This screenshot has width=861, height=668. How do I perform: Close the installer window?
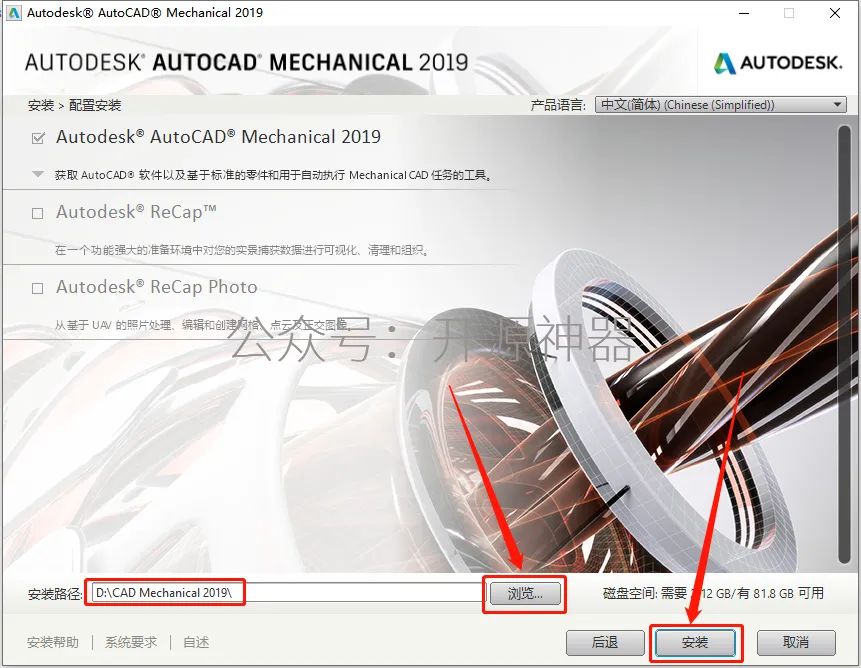click(835, 13)
